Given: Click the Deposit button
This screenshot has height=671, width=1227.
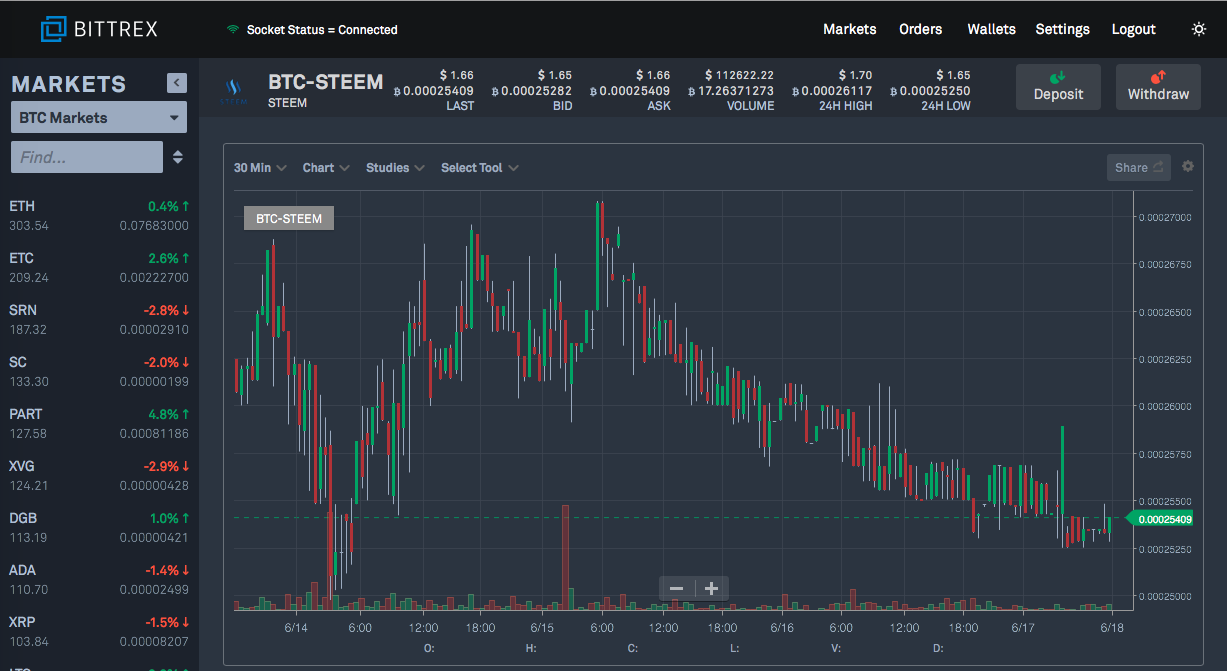Looking at the screenshot, I should tap(1058, 87).
